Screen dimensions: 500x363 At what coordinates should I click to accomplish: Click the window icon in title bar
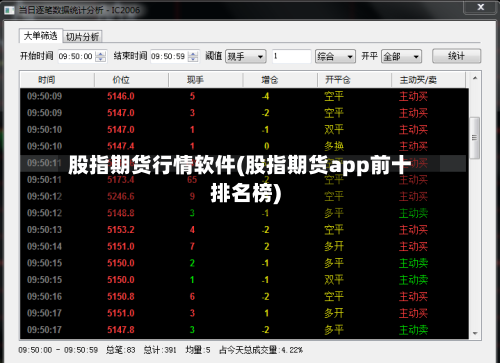point(9,10)
